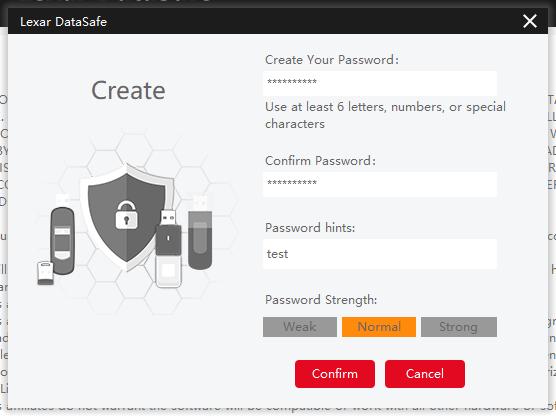Click the 'Confirm Password:' label

[320, 161]
